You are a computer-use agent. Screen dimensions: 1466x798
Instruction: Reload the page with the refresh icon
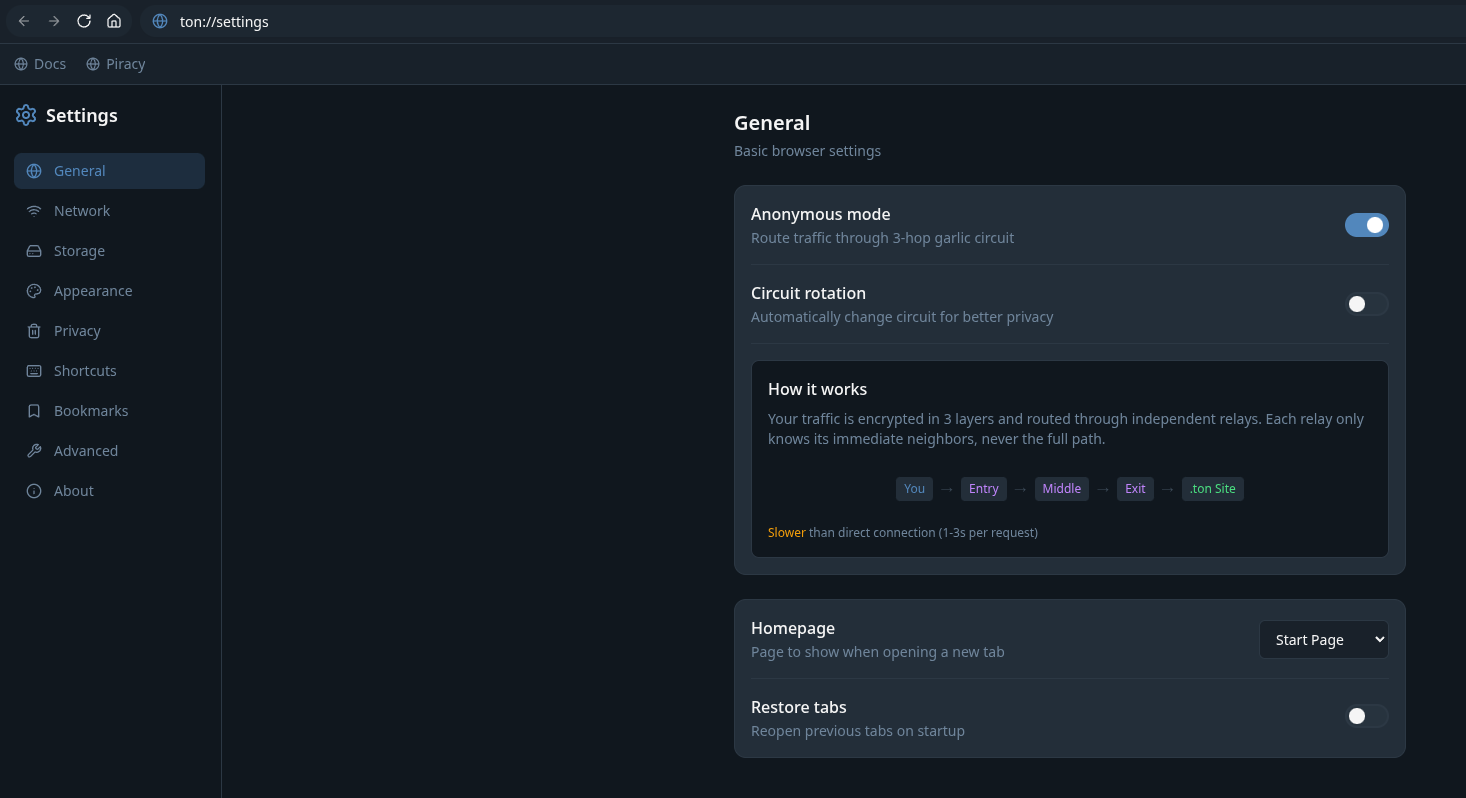pyautogui.click(x=84, y=21)
